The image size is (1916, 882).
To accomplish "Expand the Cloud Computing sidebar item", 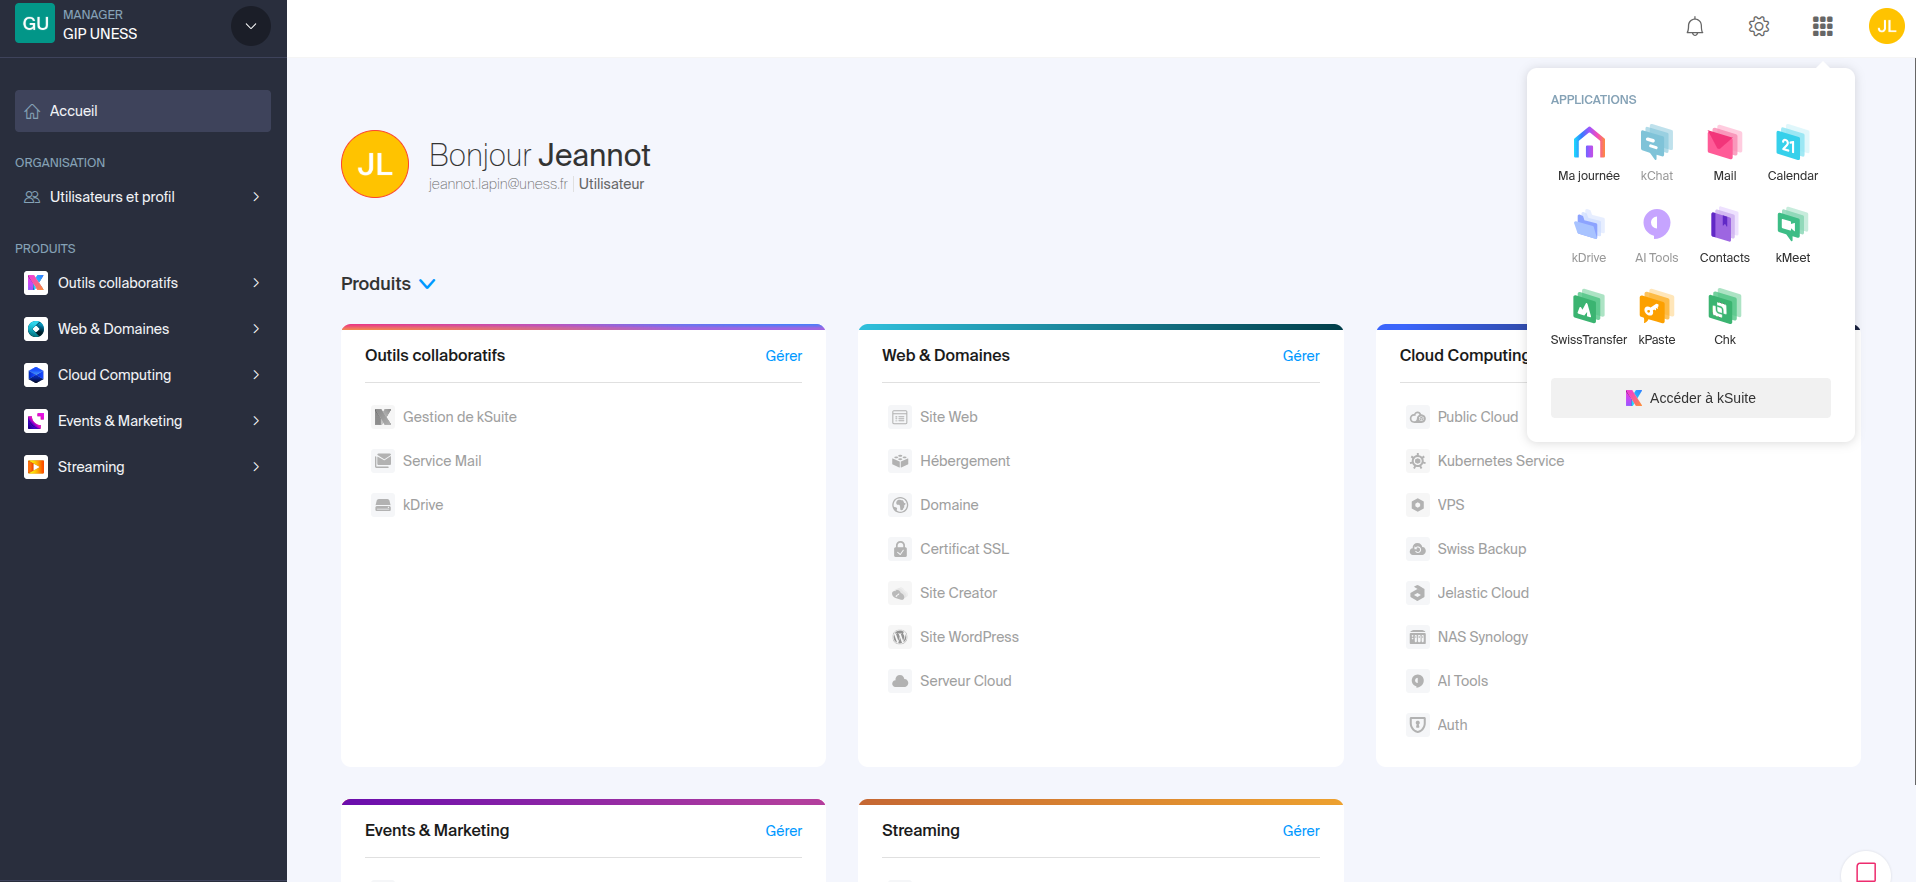I will [x=142, y=375].
